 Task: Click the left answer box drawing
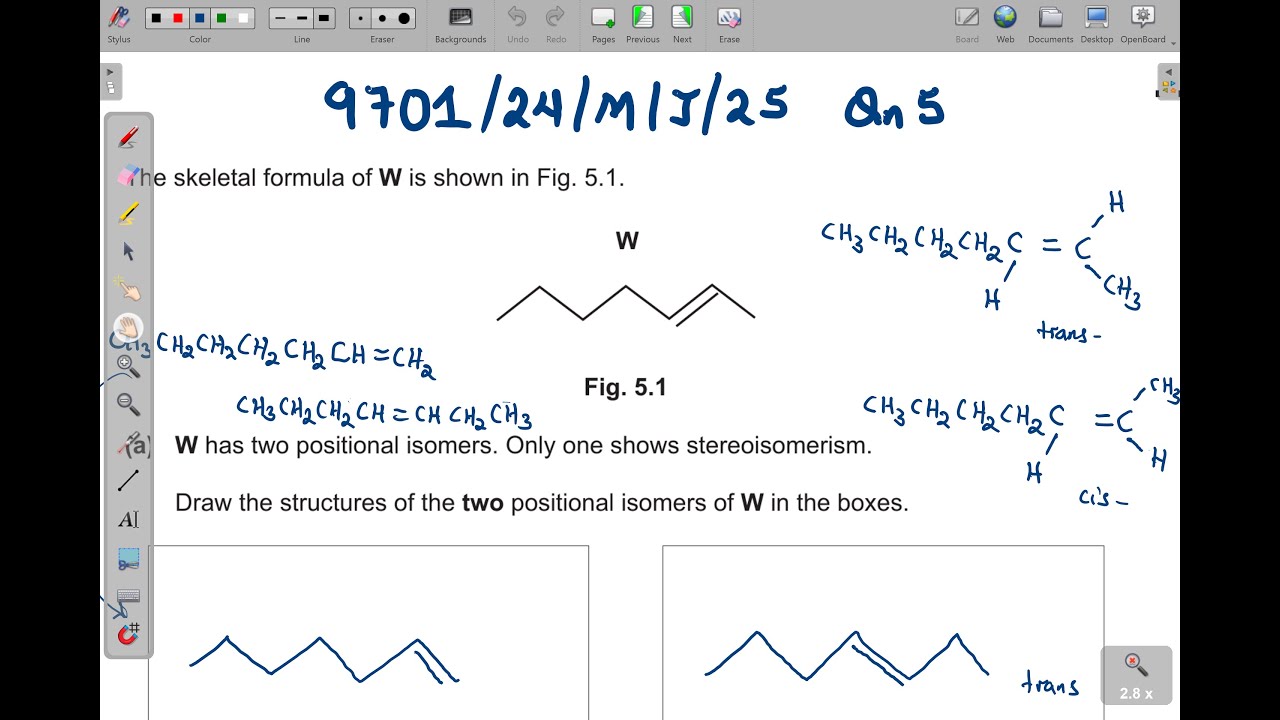point(324,660)
